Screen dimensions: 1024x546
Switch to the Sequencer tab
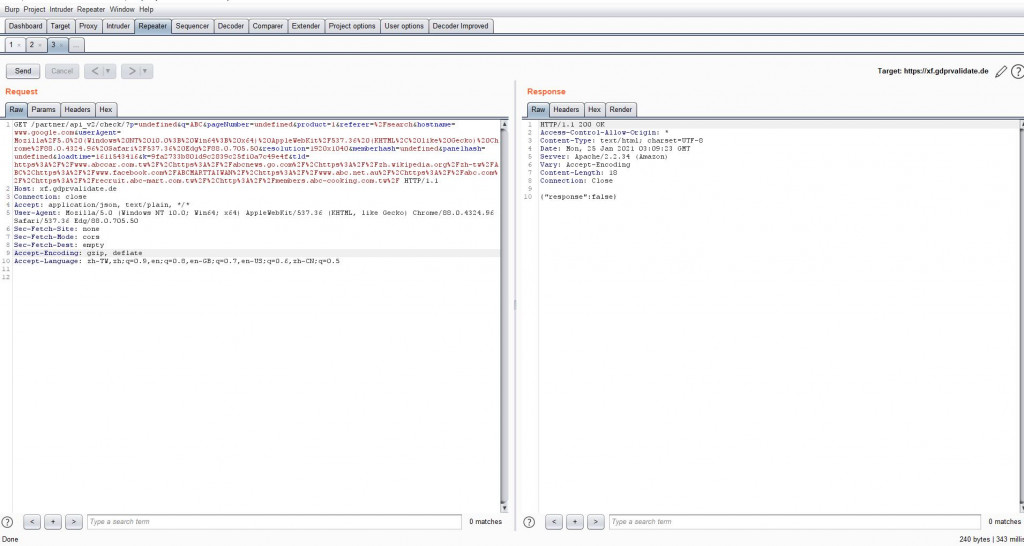point(193,26)
